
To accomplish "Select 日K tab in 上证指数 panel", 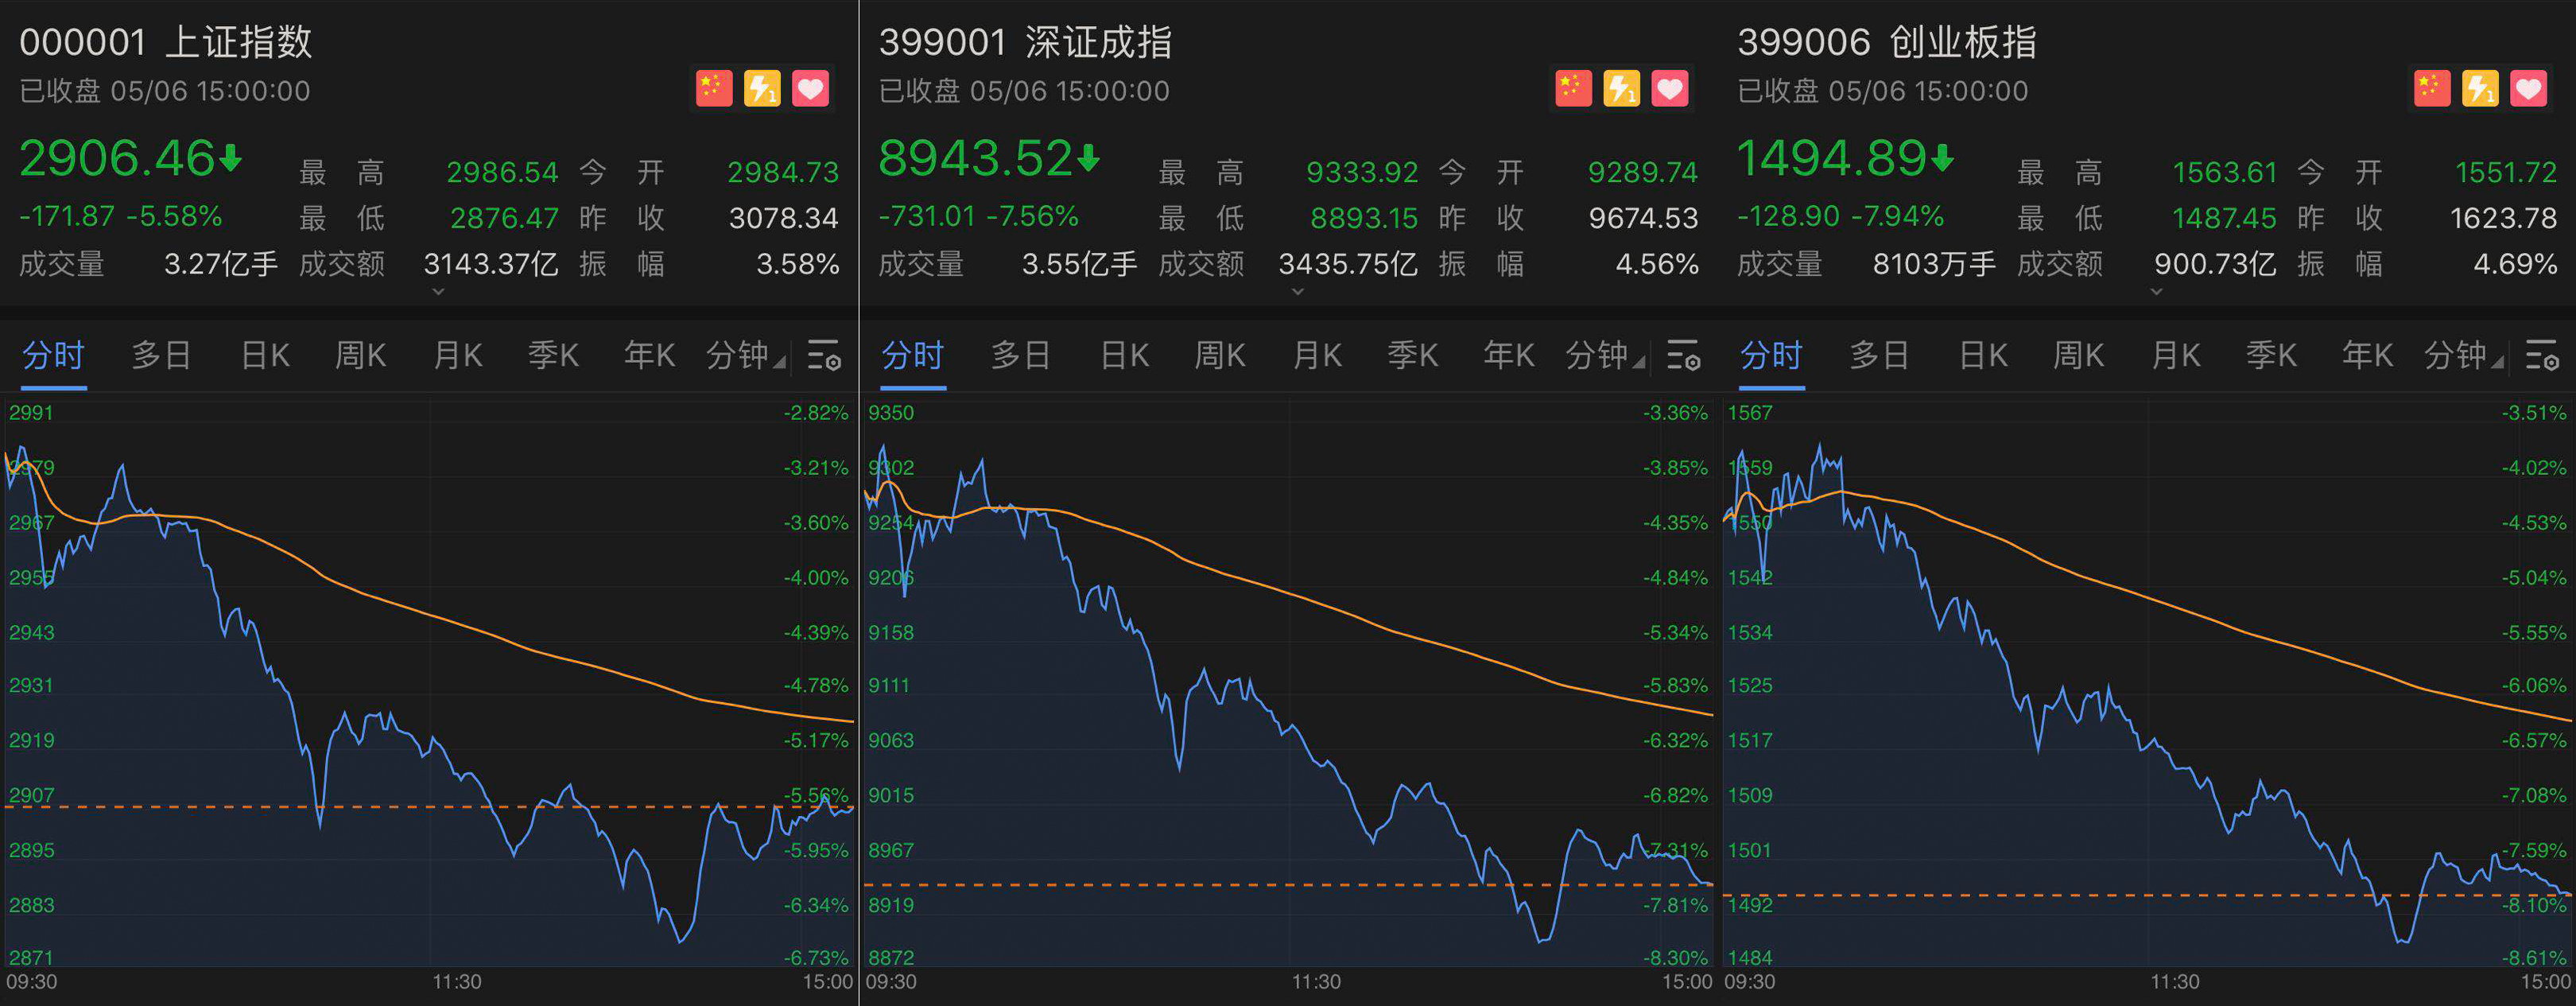I will click(x=265, y=355).
